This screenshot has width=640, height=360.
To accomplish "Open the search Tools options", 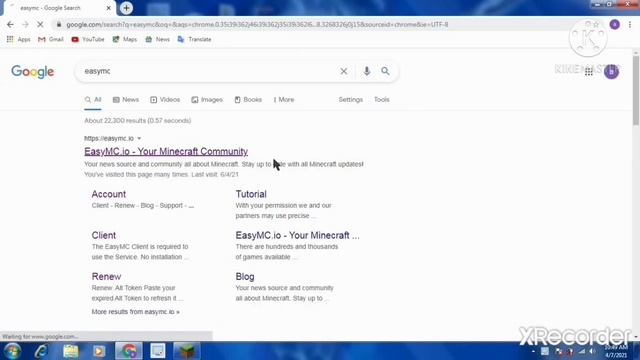I will (x=382, y=100).
